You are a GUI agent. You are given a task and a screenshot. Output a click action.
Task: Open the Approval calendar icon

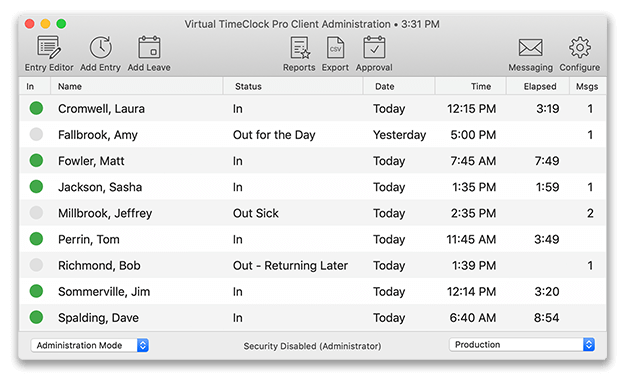click(x=374, y=48)
